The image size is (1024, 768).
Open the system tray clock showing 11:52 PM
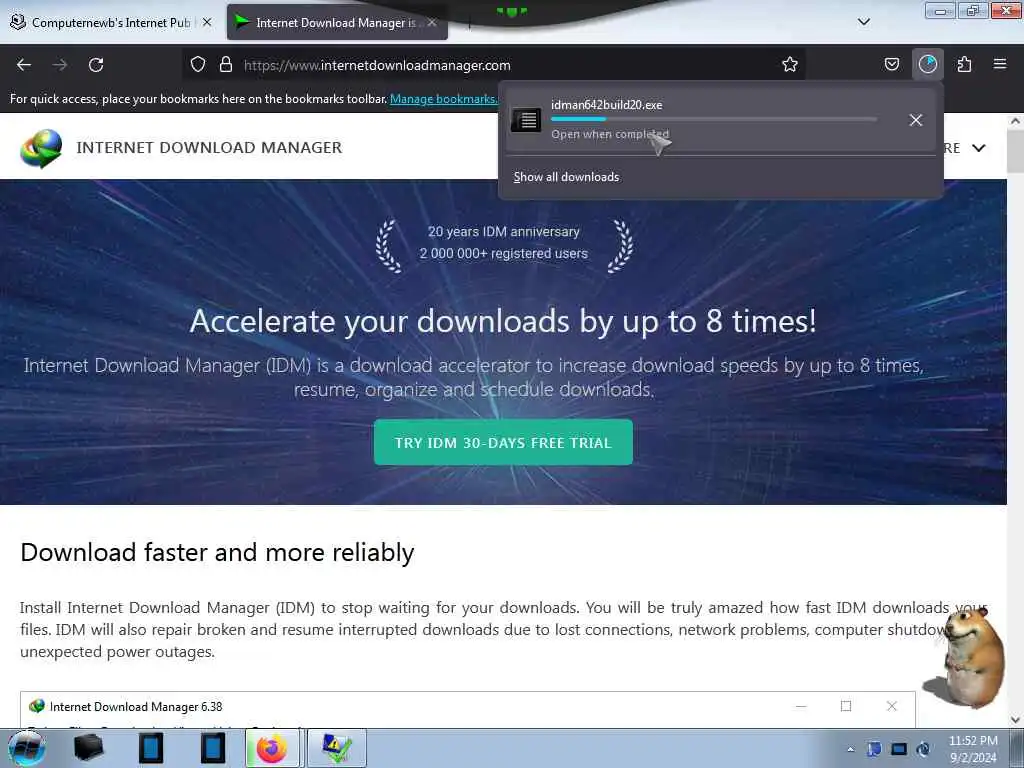973,749
